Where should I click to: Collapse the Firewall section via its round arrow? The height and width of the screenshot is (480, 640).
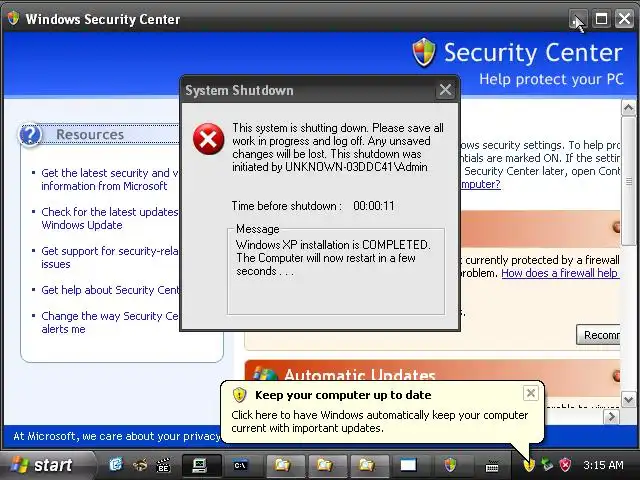tap(617, 227)
